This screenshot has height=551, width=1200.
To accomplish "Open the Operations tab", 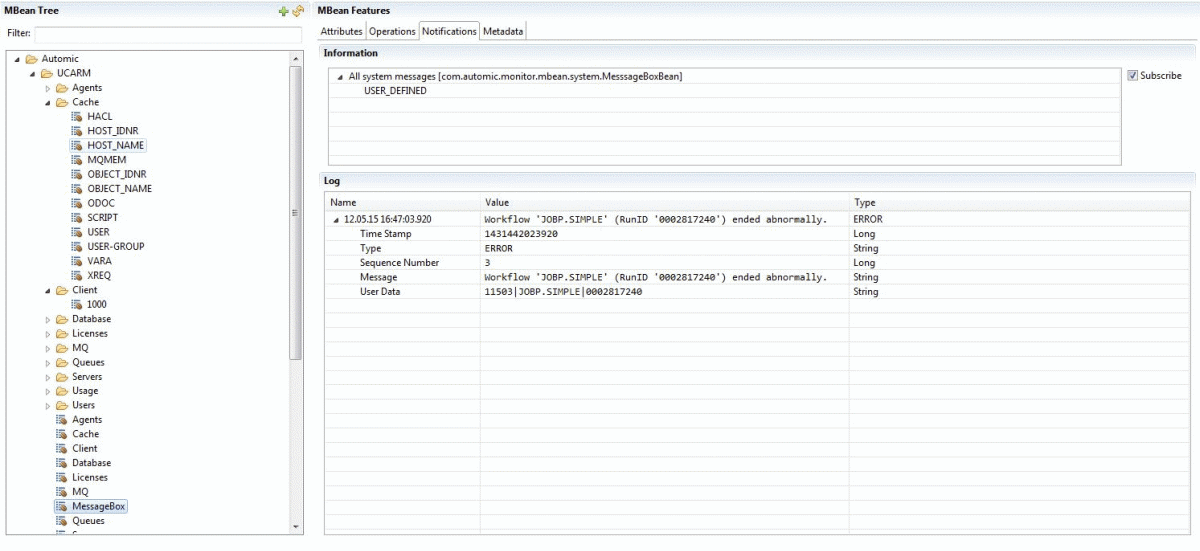I will point(392,32).
